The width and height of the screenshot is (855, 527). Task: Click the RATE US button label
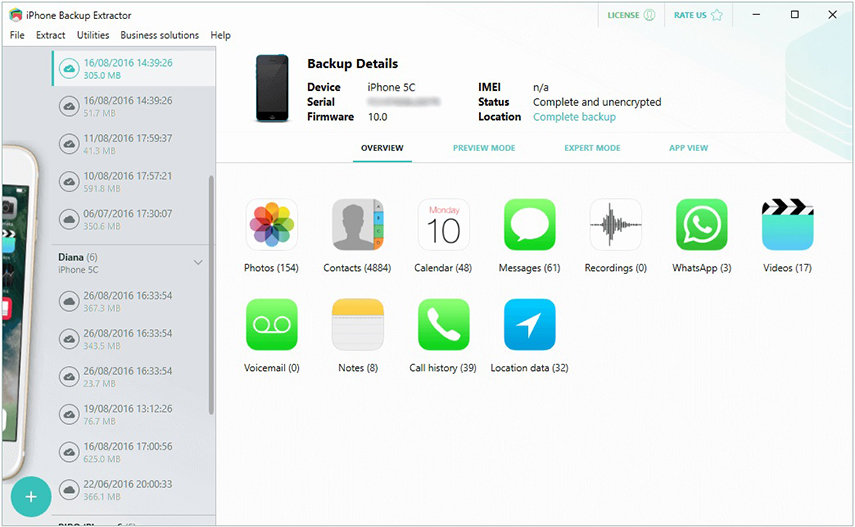690,15
